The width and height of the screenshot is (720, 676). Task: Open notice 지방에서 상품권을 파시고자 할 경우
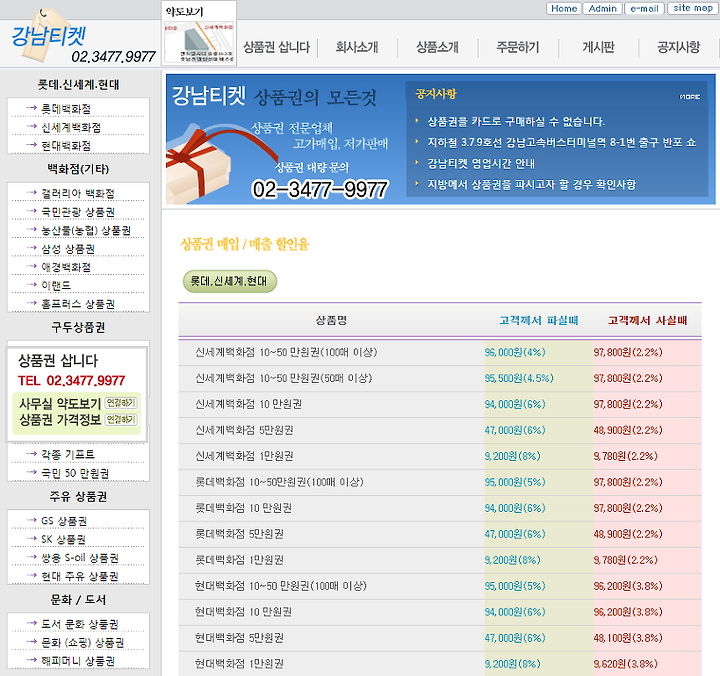click(531, 185)
